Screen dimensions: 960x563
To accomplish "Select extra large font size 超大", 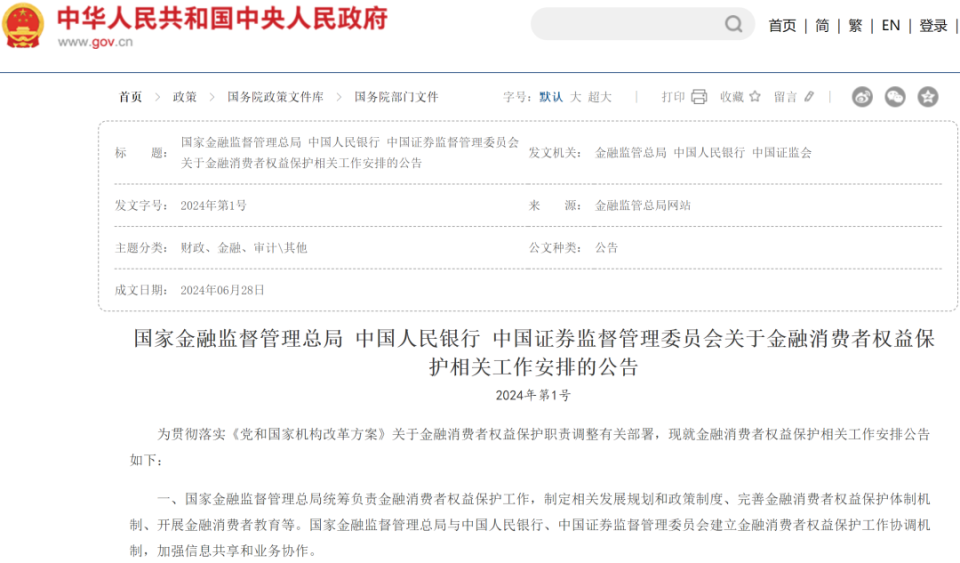I will click(600, 97).
